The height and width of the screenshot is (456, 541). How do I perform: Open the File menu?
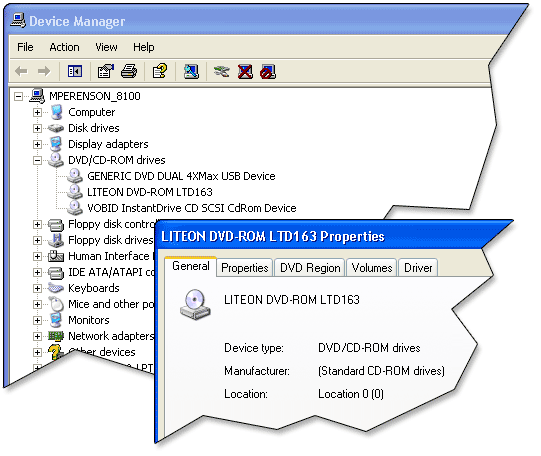(x=25, y=47)
